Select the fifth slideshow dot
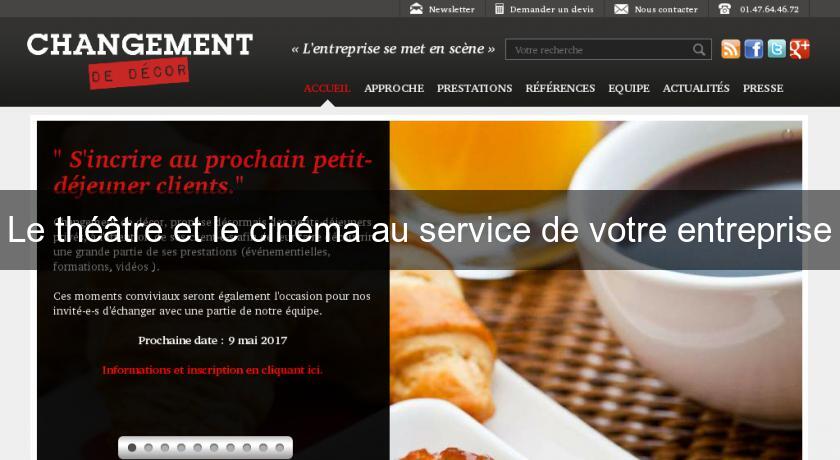The image size is (840, 460). [198, 448]
